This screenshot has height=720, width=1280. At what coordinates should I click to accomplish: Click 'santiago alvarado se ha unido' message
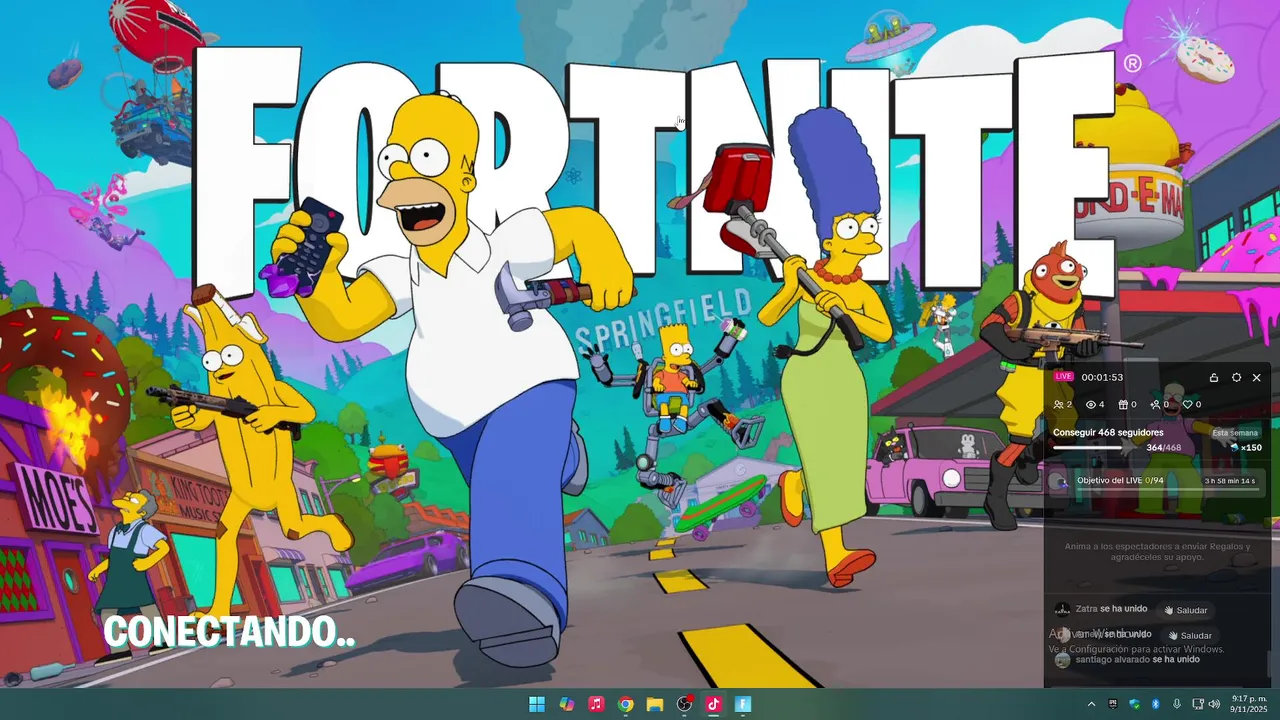(1138, 659)
